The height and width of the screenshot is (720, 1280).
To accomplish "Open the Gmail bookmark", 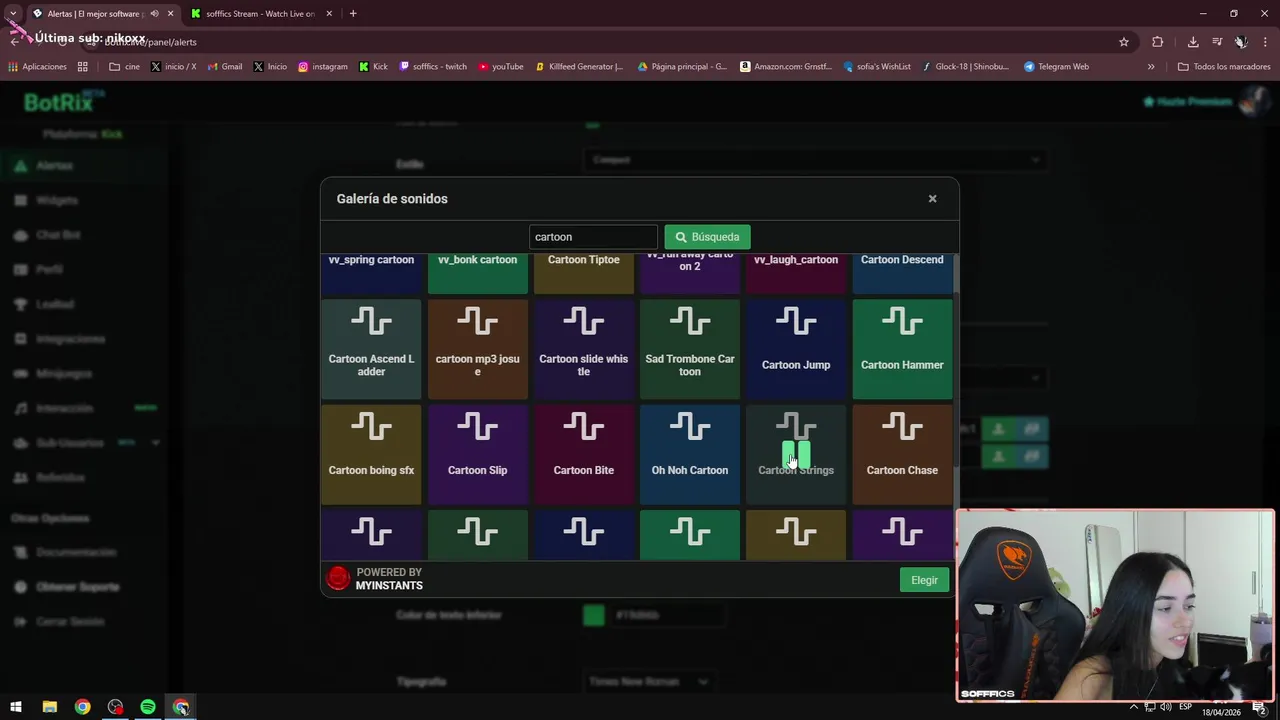I will point(225,67).
